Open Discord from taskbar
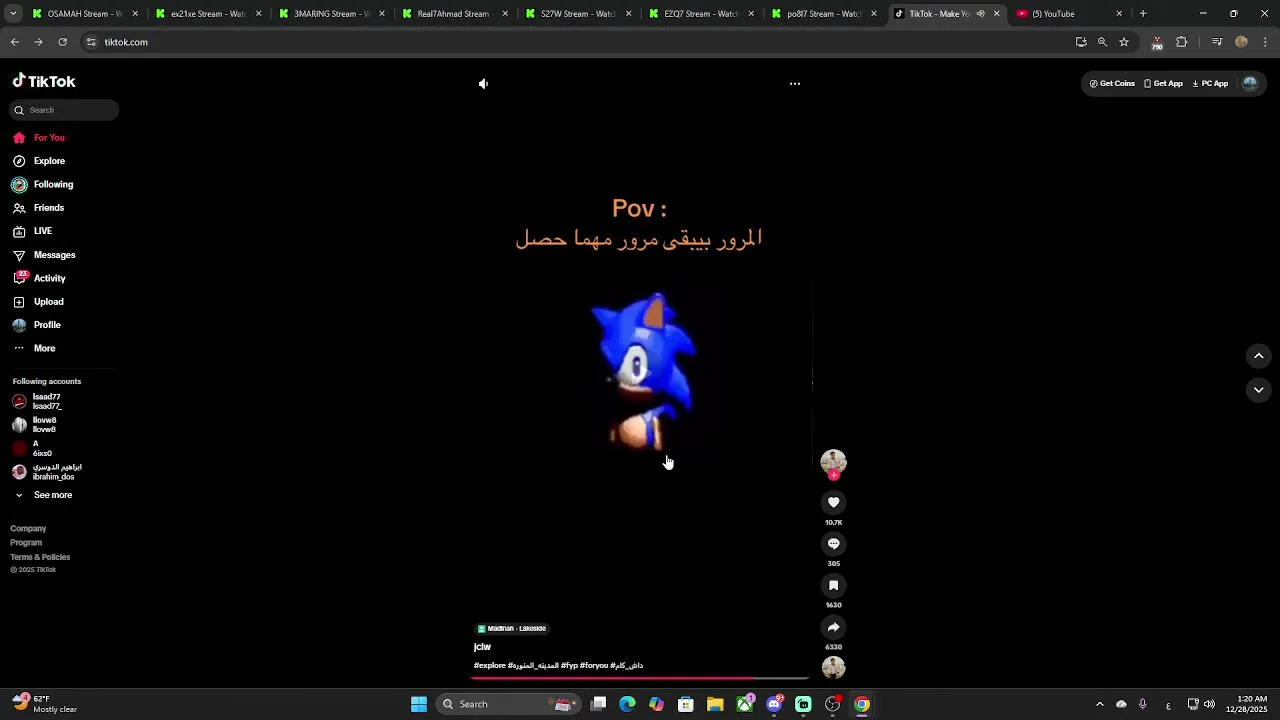The width and height of the screenshot is (1280, 720). 774,704
